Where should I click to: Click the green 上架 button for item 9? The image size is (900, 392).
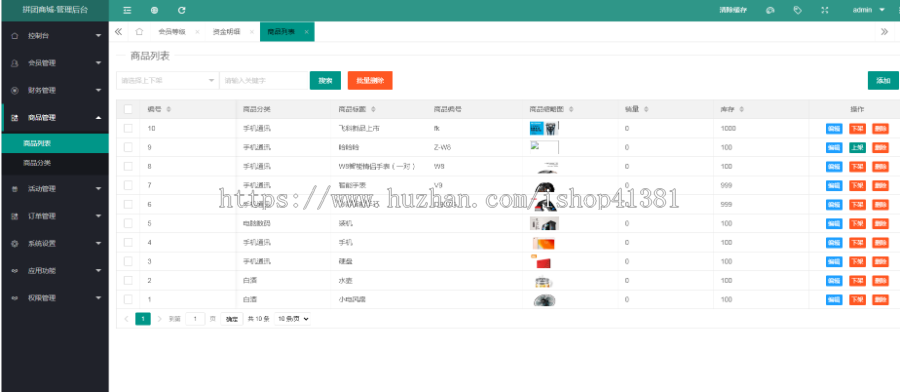[x=857, y=148]
